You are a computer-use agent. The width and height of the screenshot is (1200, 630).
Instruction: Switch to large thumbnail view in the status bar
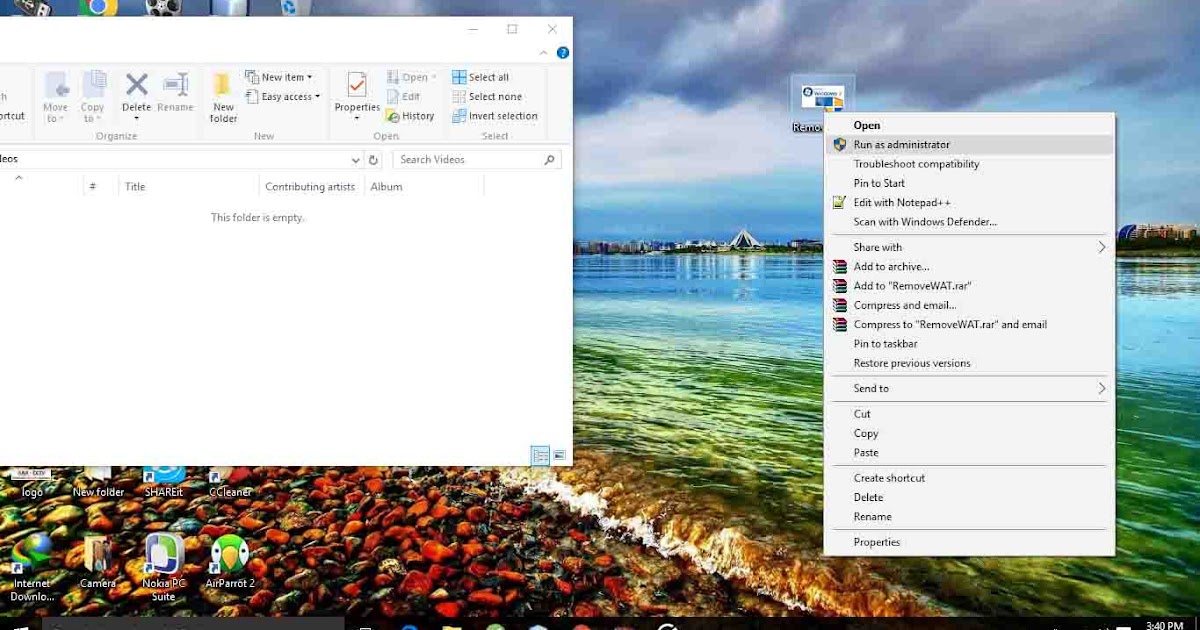(561, 455)
